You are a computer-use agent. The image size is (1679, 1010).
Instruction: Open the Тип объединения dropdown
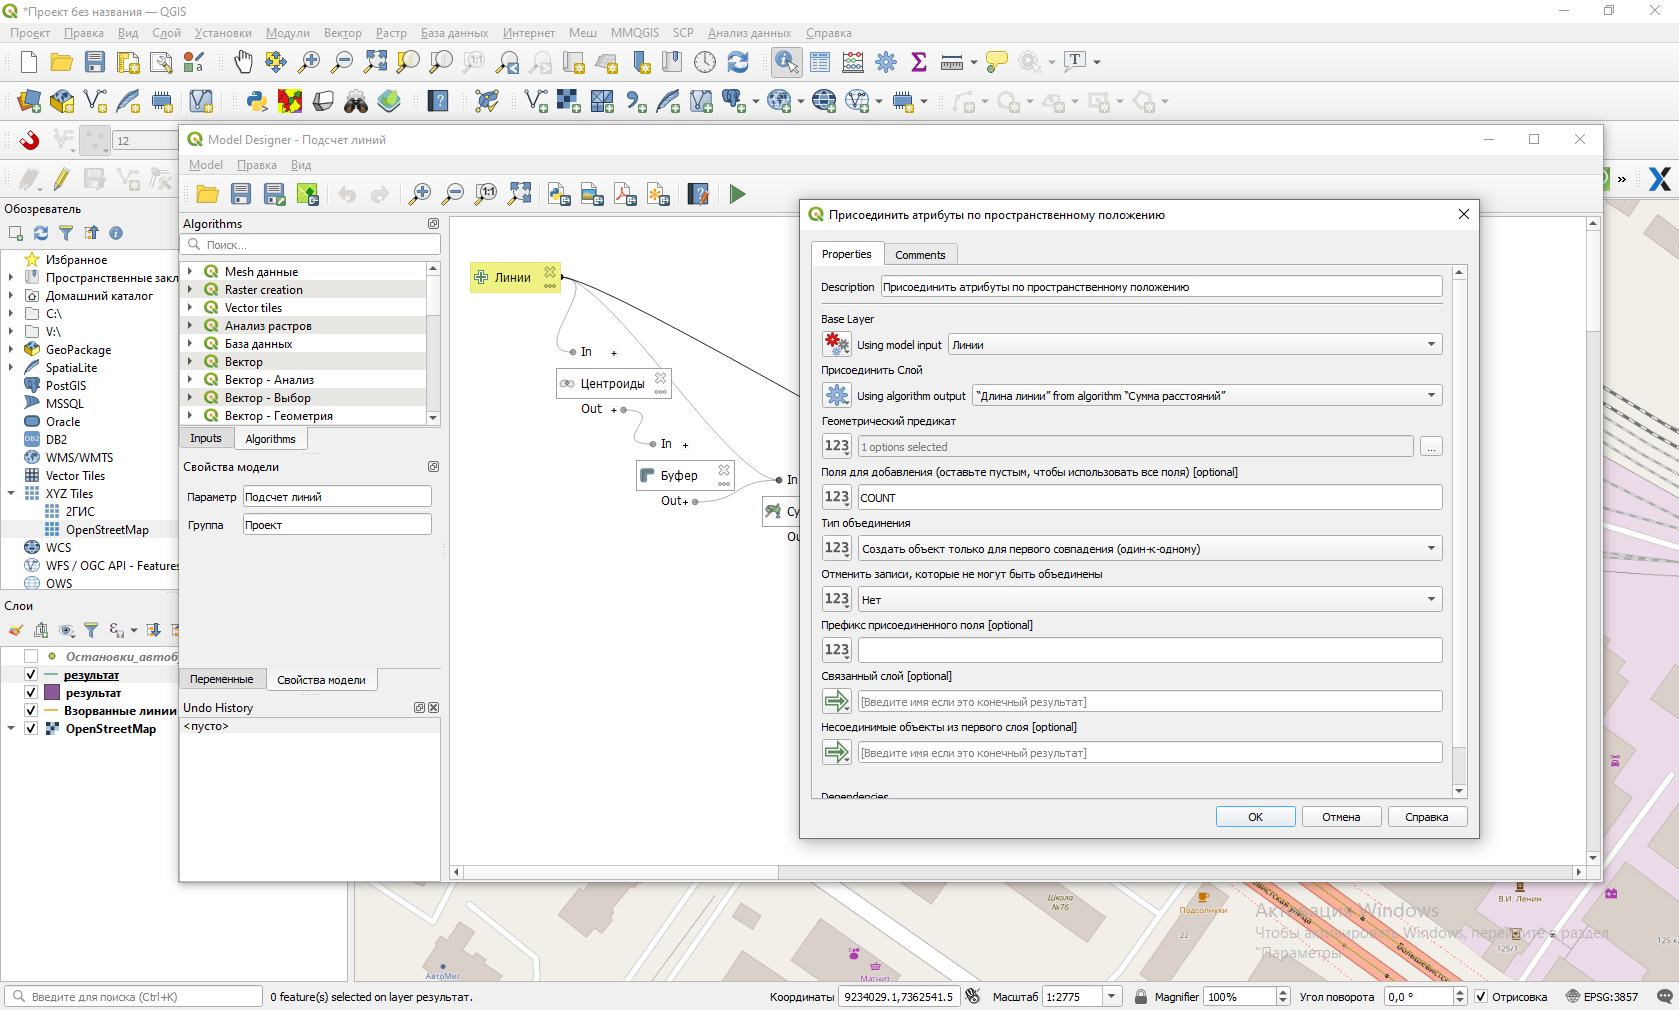pyautogui.click(x=1149, y=548)
